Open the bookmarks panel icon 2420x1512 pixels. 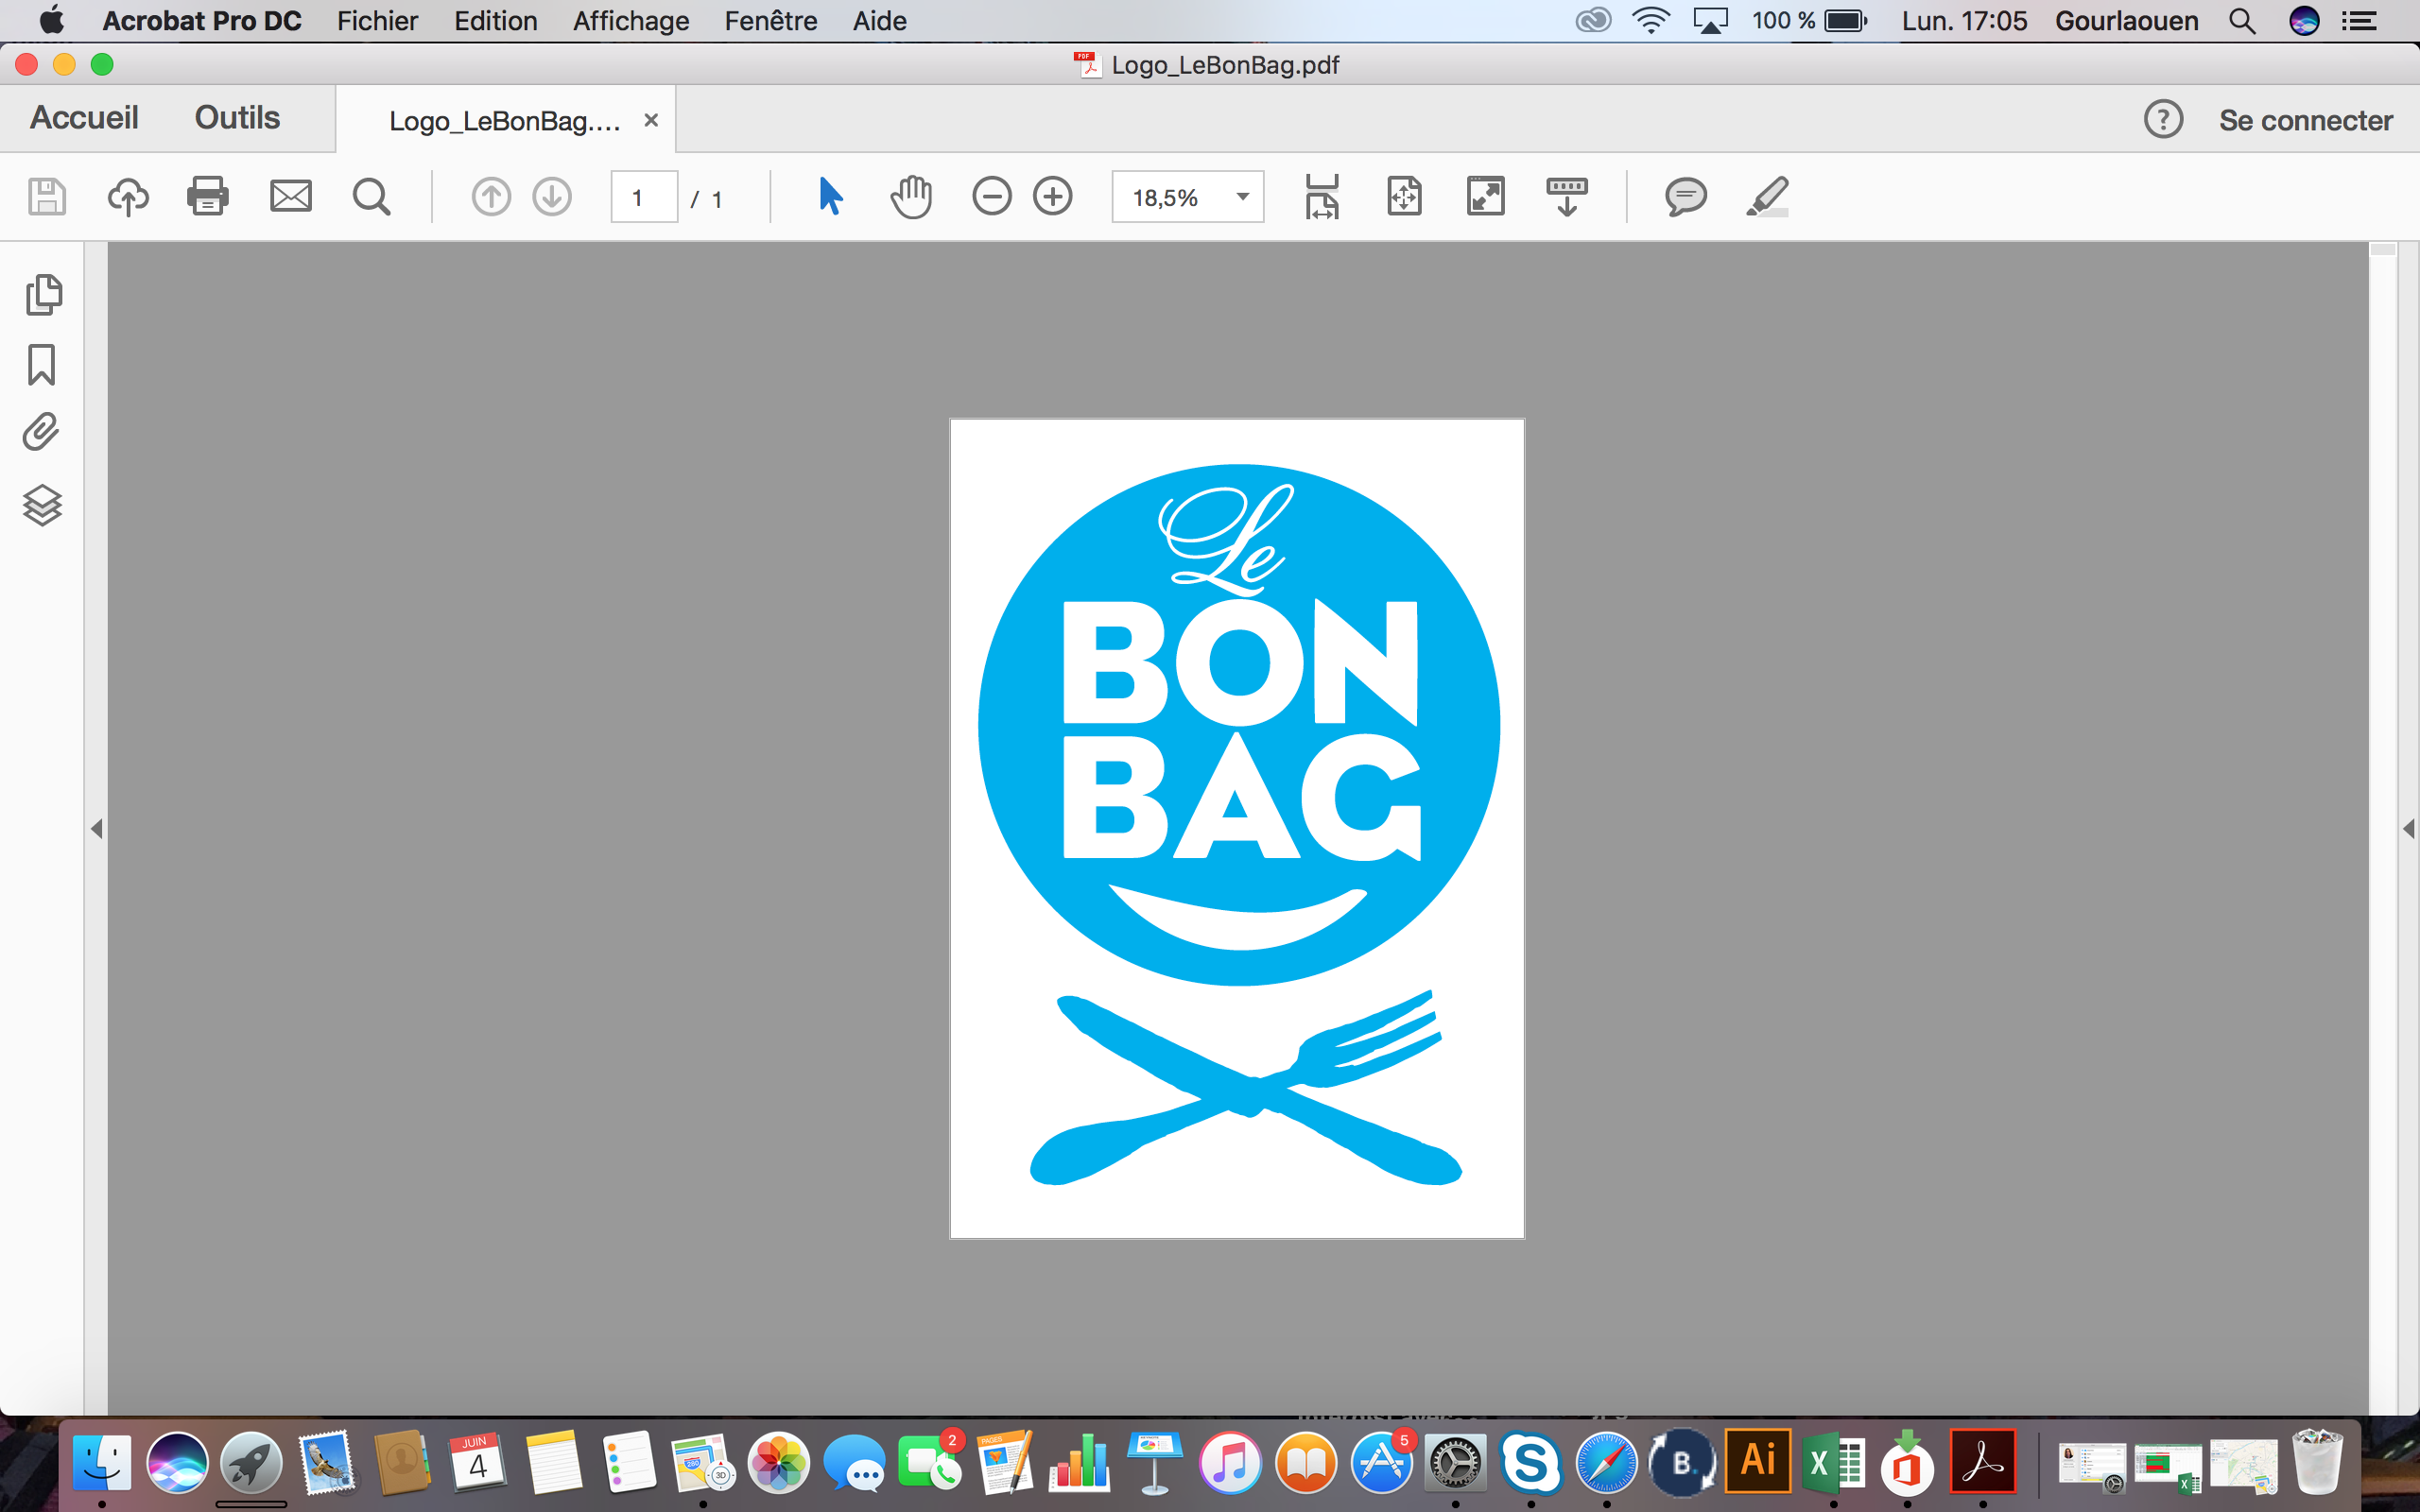[42, 365]
